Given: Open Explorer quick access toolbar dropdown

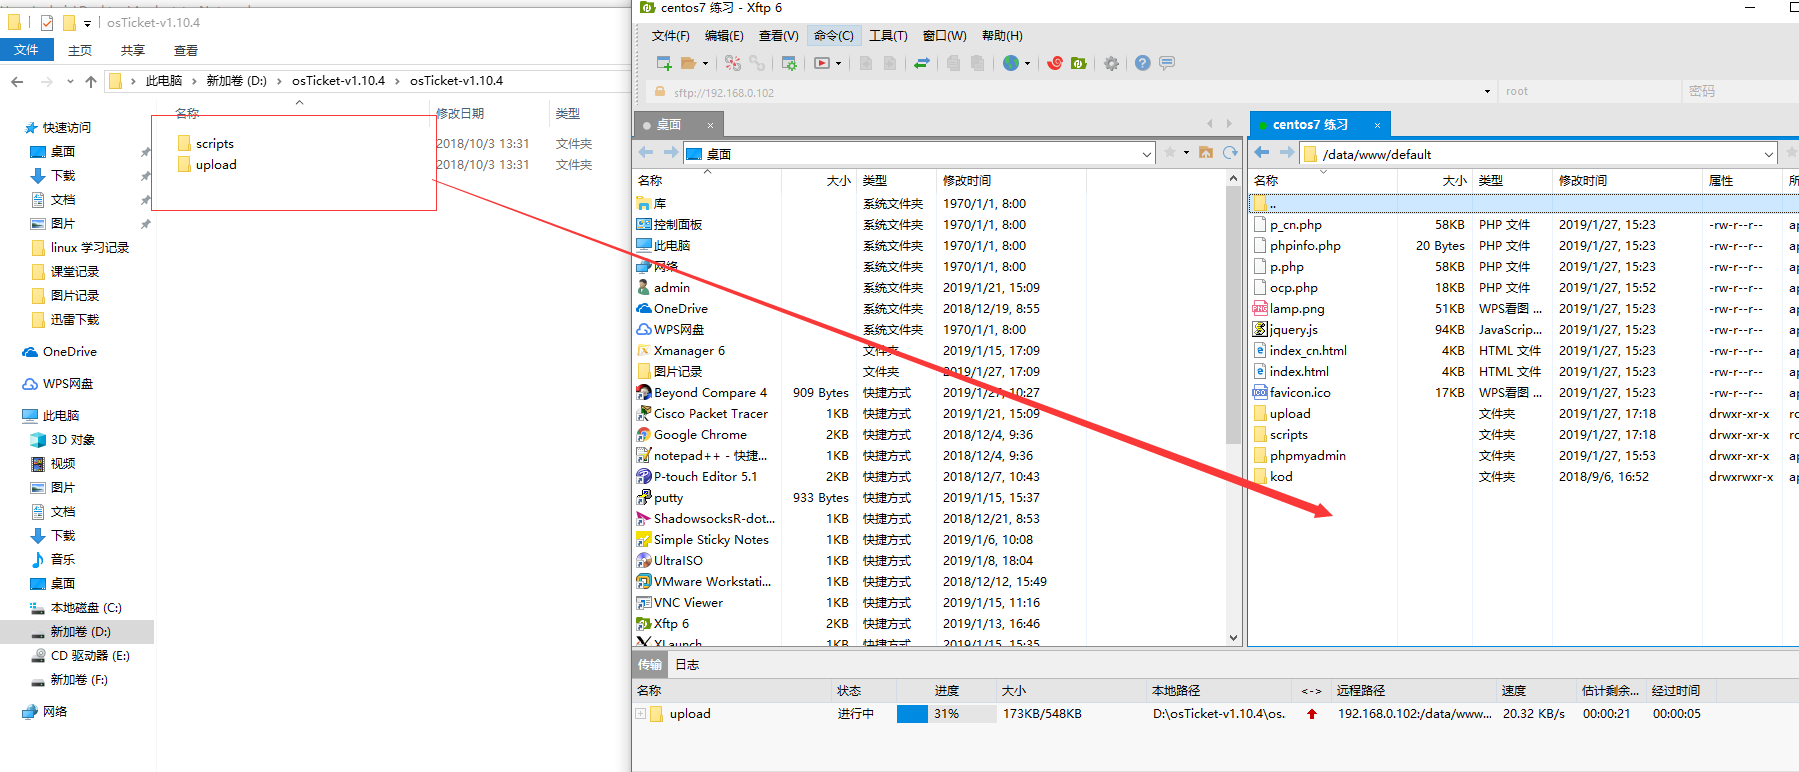Looking at the screenshot, I should [87, 23].
